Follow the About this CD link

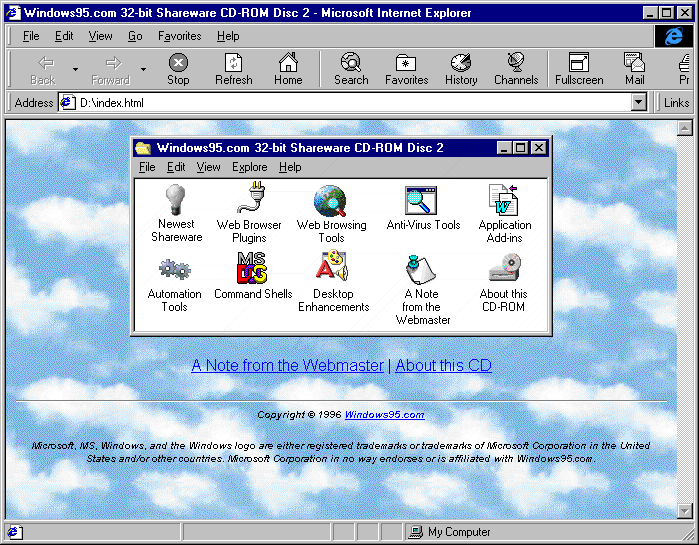[444, 365]
